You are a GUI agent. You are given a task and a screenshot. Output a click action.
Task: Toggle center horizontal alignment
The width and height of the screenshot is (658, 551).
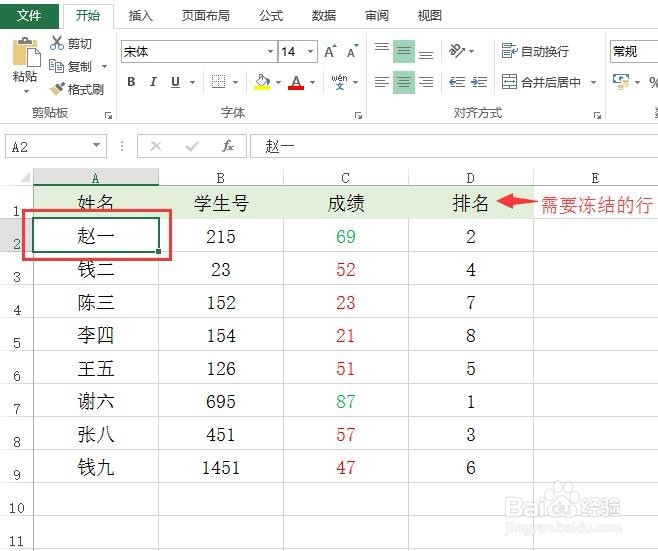[404, 82]
